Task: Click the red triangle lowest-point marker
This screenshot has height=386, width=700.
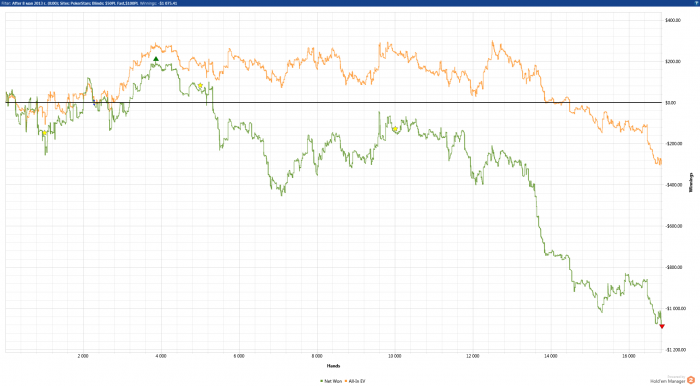Action: 662,327
